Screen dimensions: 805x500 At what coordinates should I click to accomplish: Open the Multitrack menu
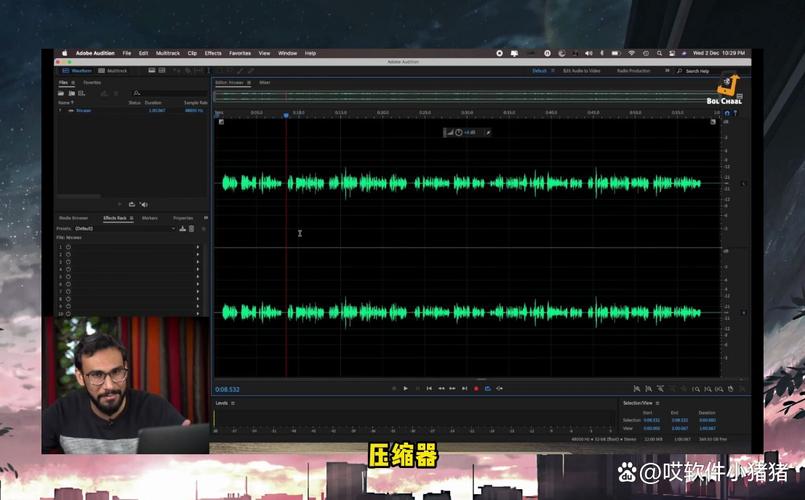[x=168, y=53]
